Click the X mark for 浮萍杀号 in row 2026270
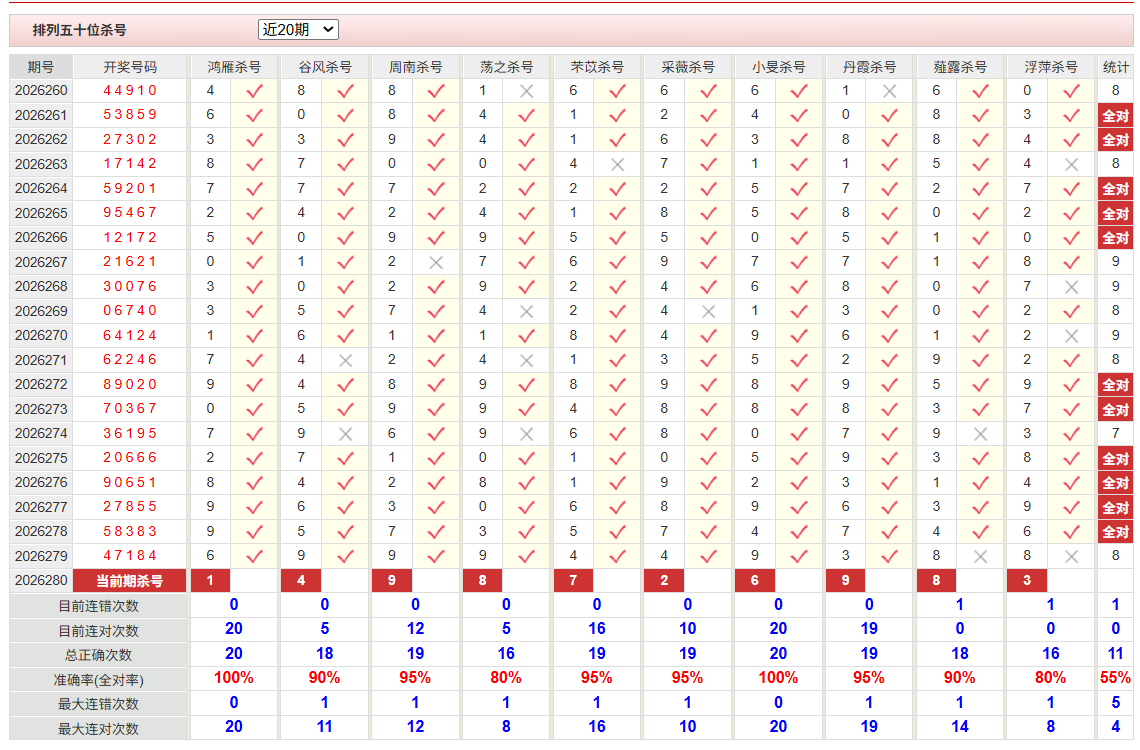The width and height of the screenshot is (1140, 750). click(1071, 336)
